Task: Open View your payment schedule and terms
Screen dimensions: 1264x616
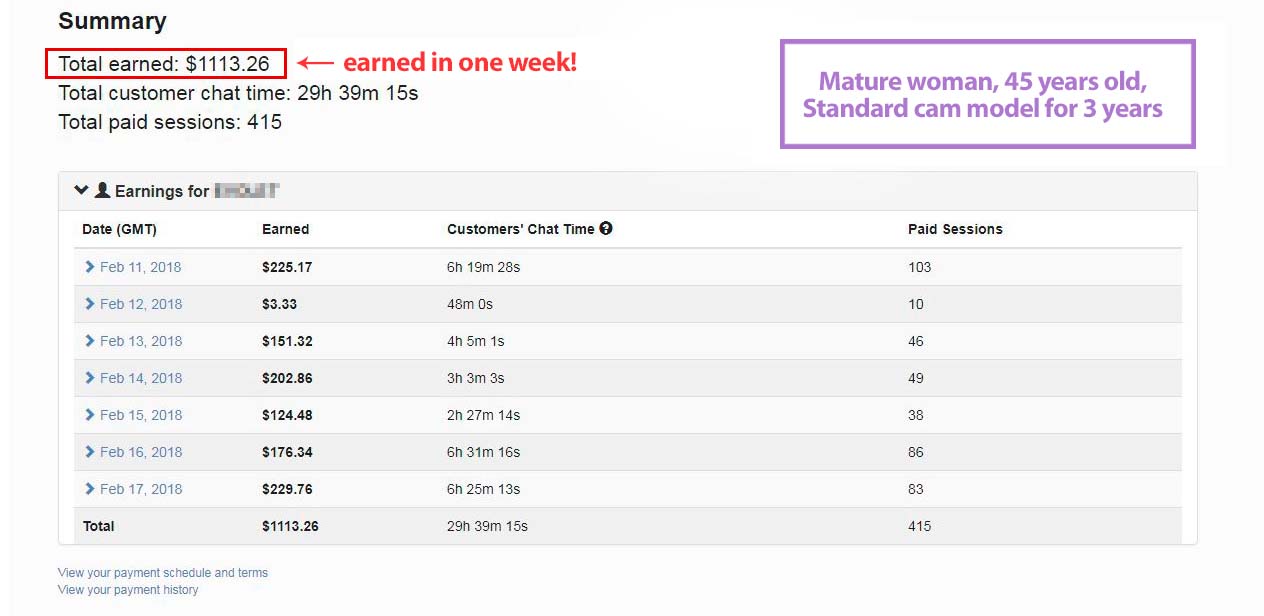Action: point(163,573)
